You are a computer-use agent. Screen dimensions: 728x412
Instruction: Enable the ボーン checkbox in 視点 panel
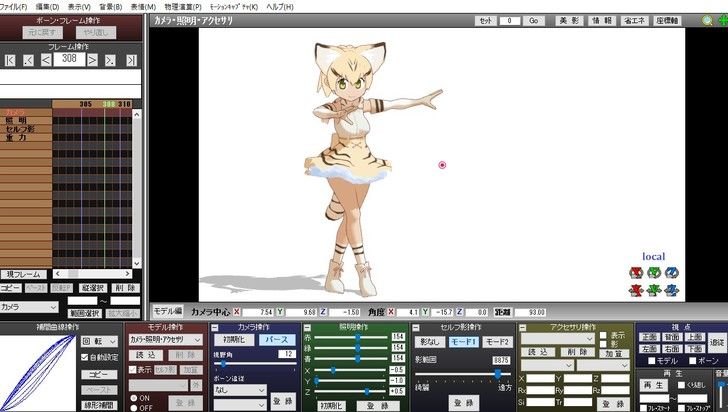point(693,361)
